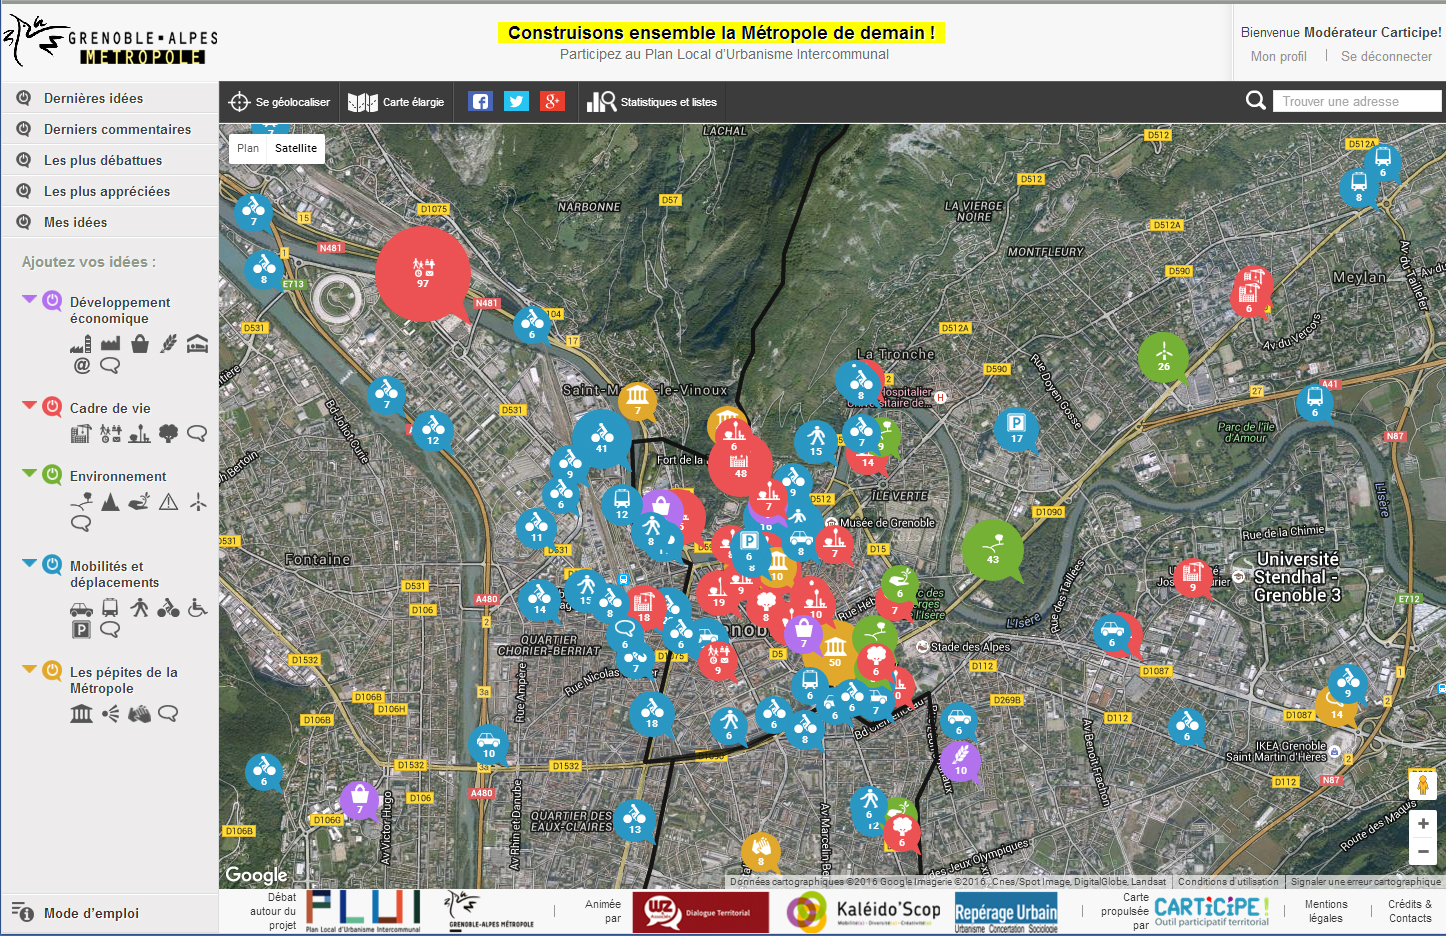
Task: Click the parking 'P' icon in the sidebar
Action: click(x=81, y=629)
